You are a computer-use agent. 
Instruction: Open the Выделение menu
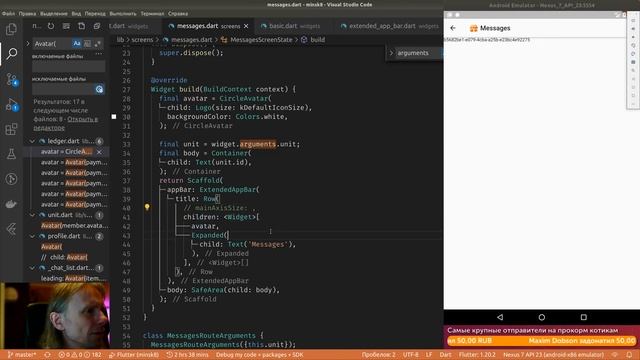click(54, 13)
